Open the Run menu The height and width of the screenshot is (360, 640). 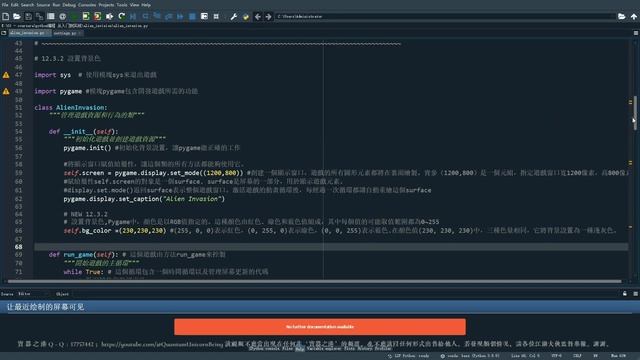[56, 5]
